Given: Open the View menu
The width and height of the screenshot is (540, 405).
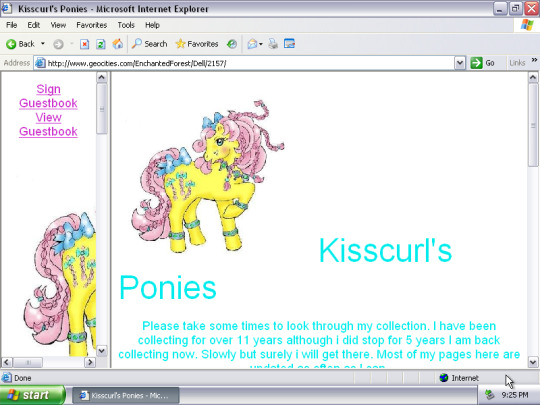Looking at the screenshot, I should 58,25.
